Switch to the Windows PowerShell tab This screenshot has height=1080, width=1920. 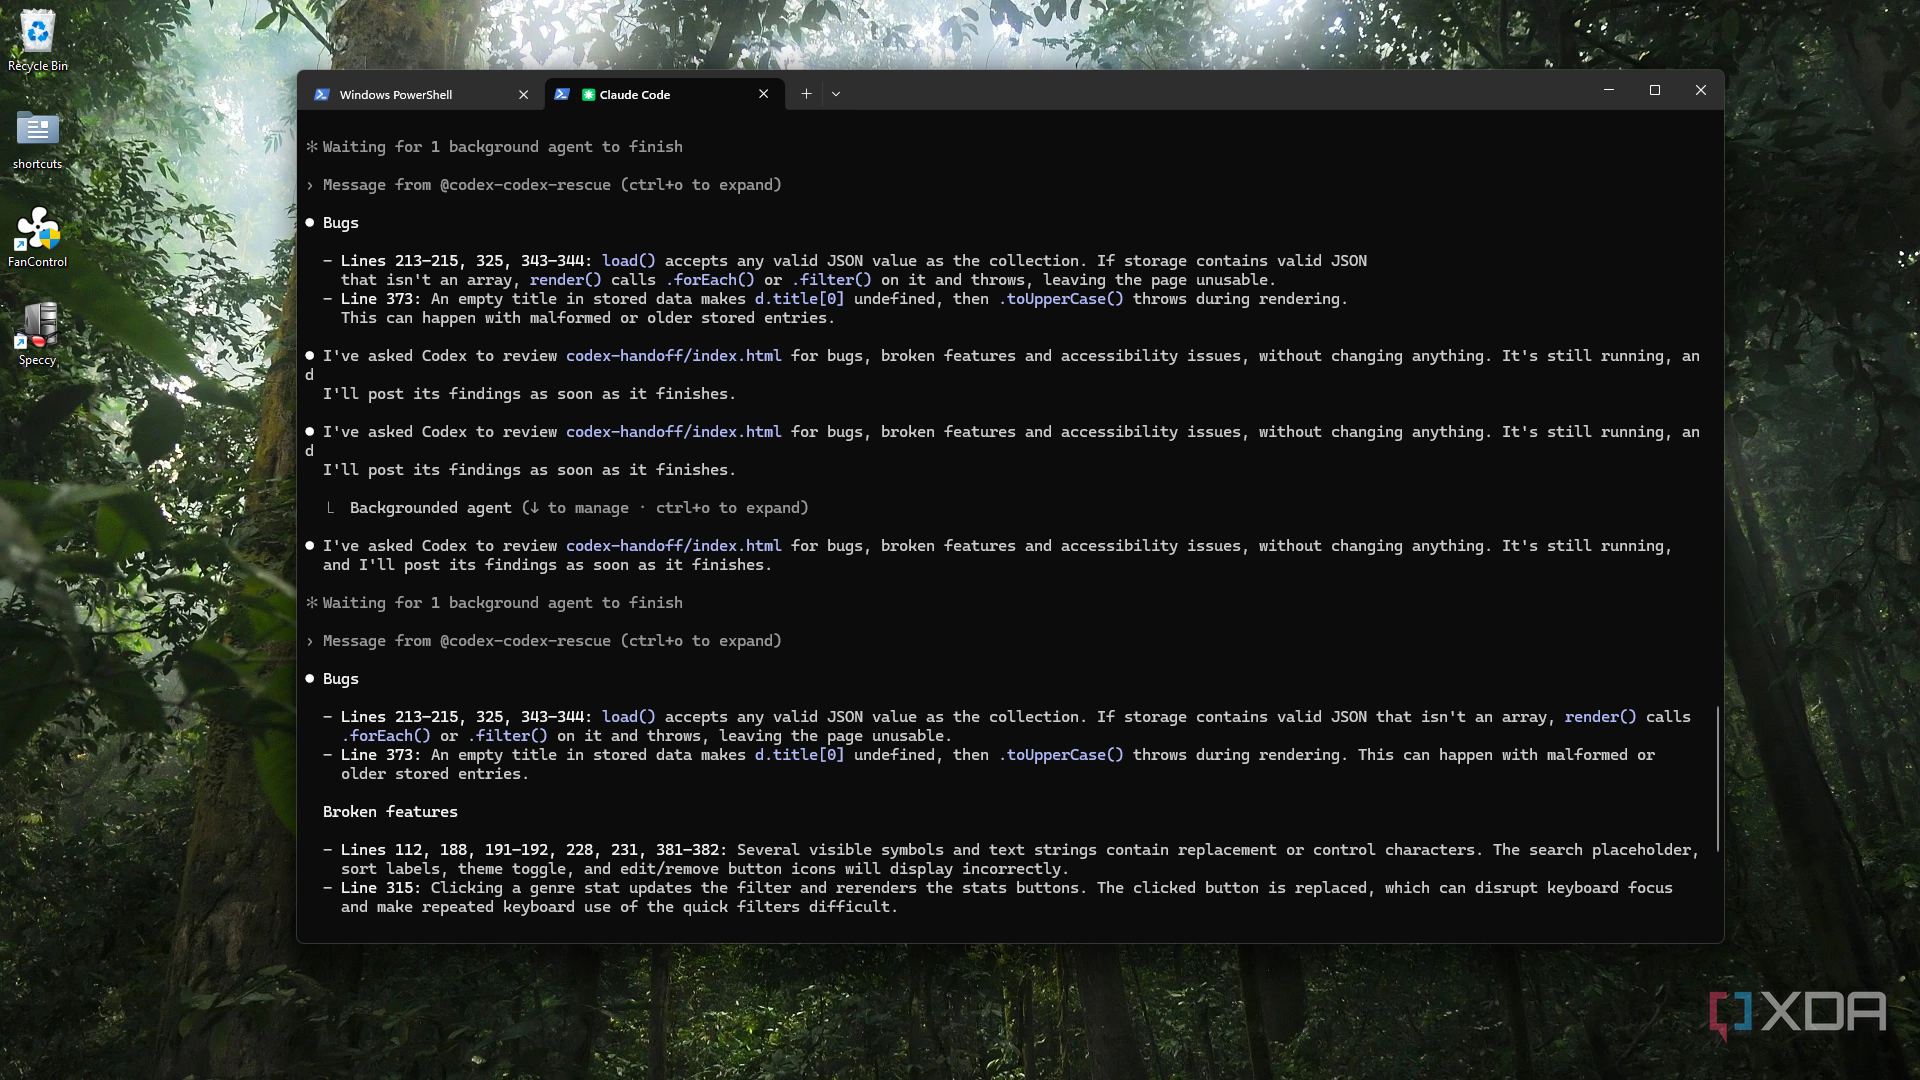pos(421,94)
